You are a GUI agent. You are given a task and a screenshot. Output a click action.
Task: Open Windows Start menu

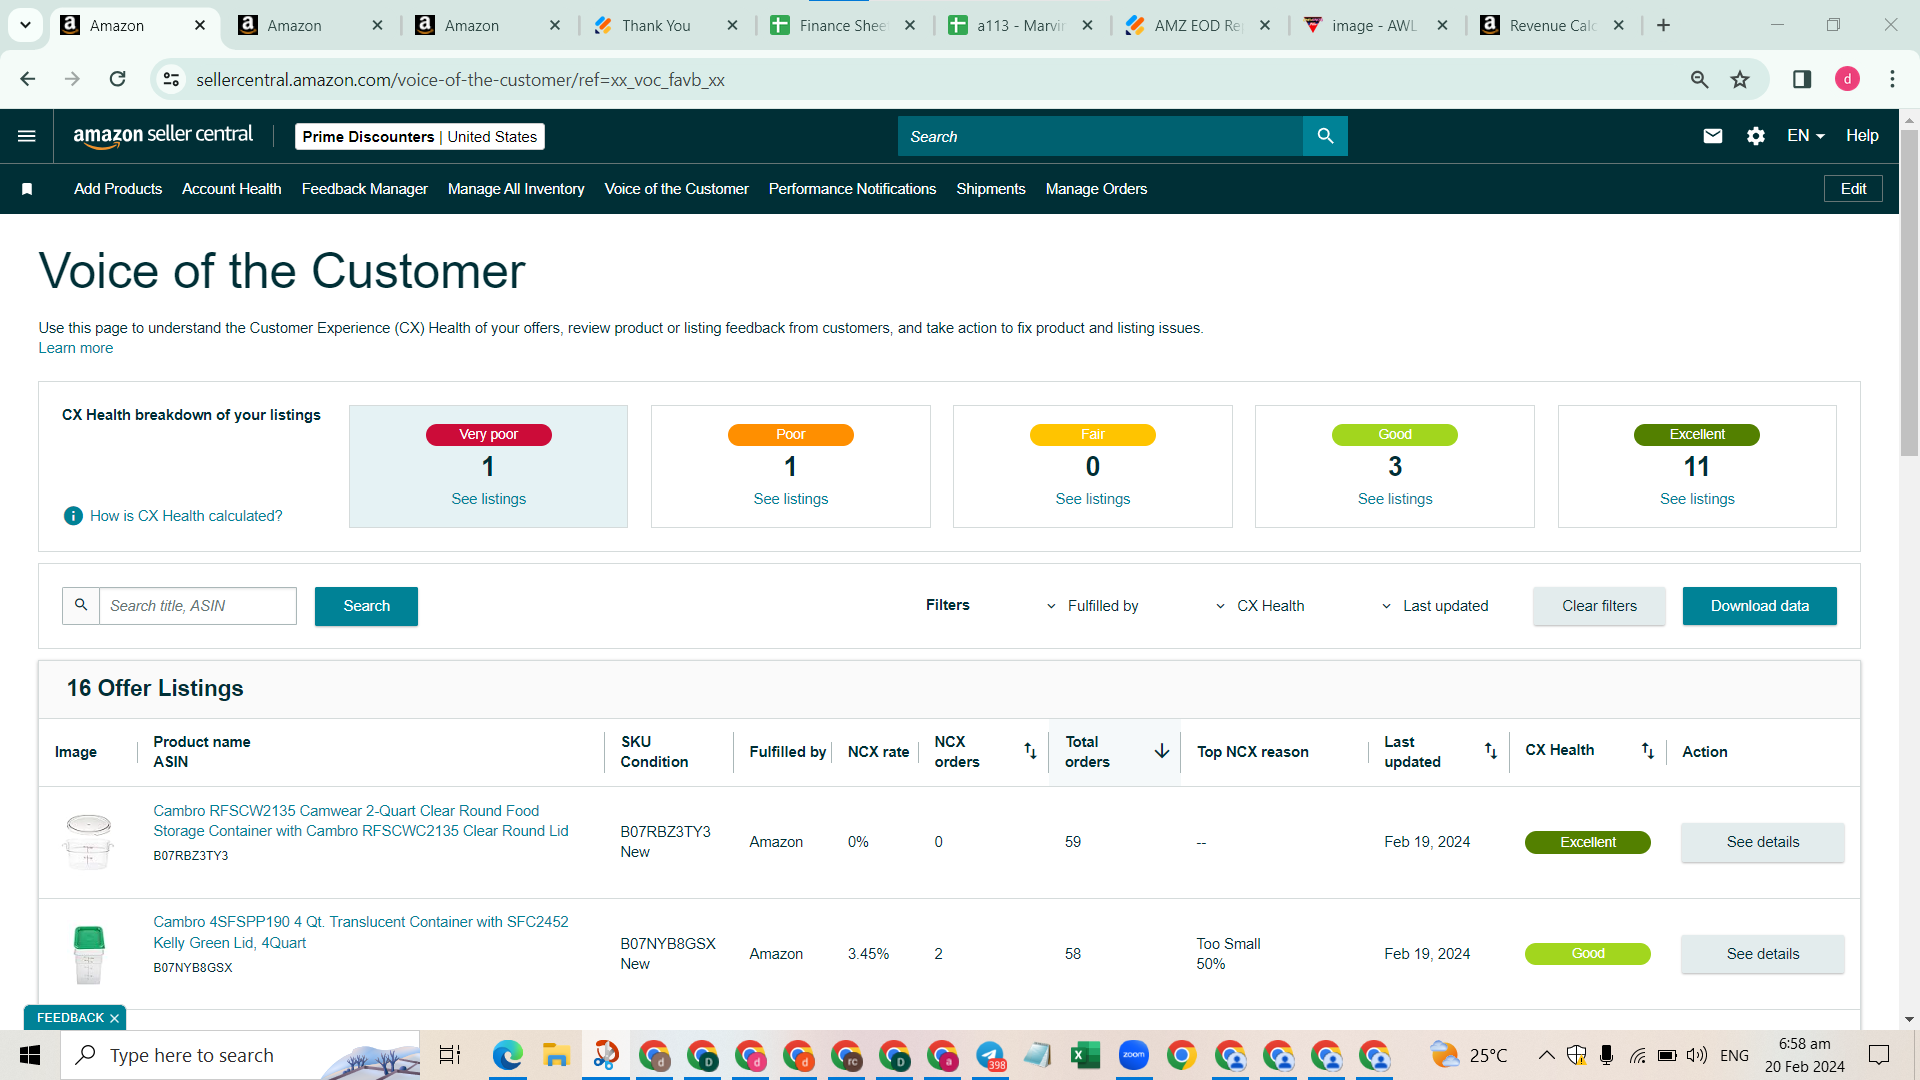tap(30, 1055)
